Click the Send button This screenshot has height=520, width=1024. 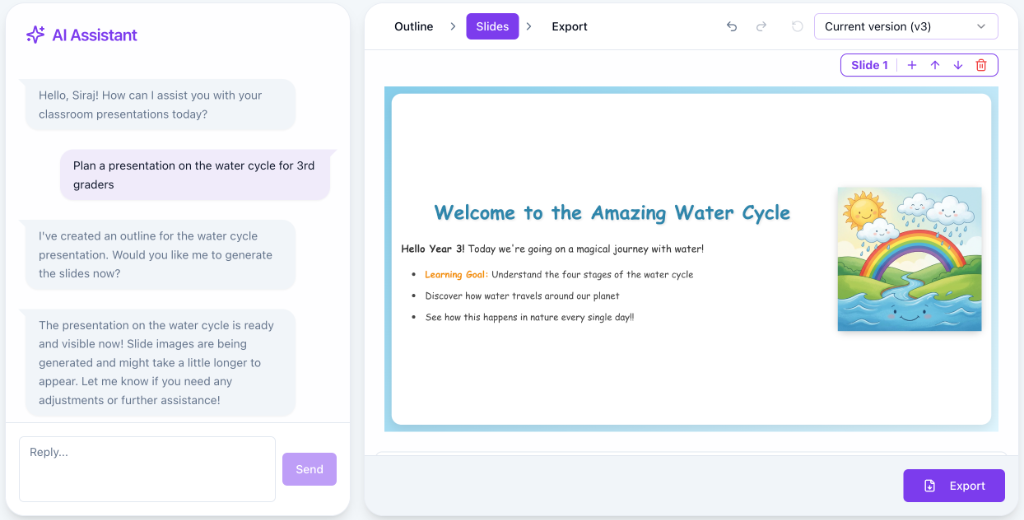[x=309, y=469]
